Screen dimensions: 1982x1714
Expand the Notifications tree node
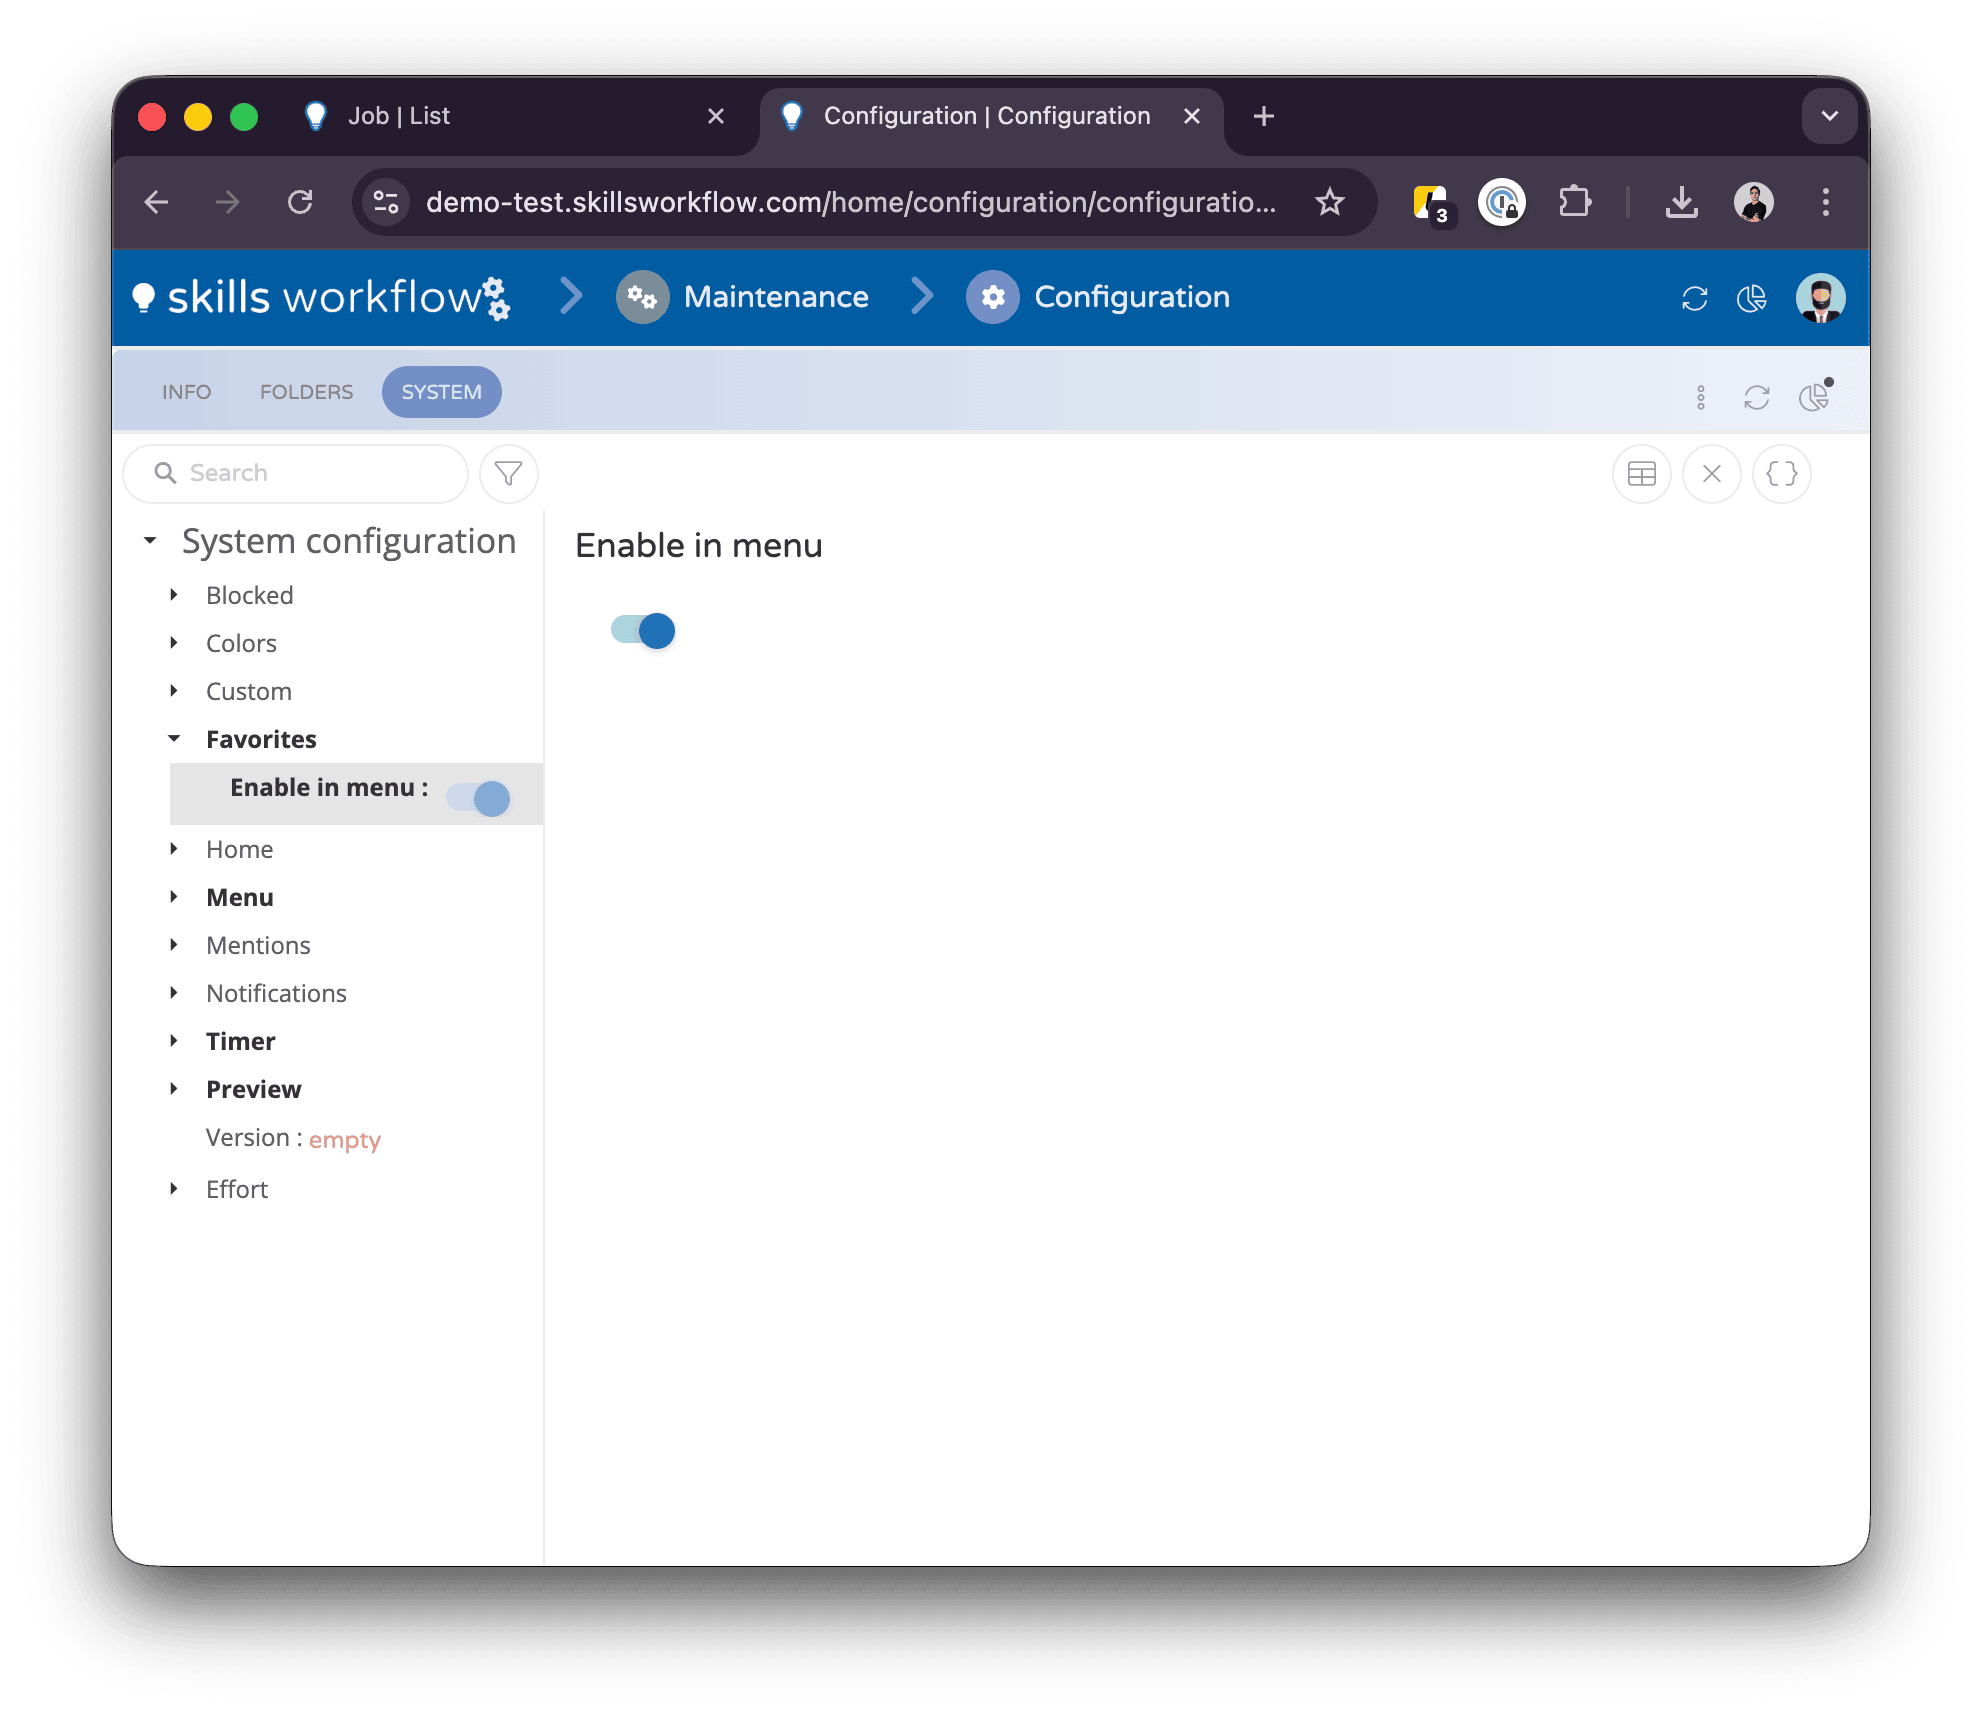point(174,993)
